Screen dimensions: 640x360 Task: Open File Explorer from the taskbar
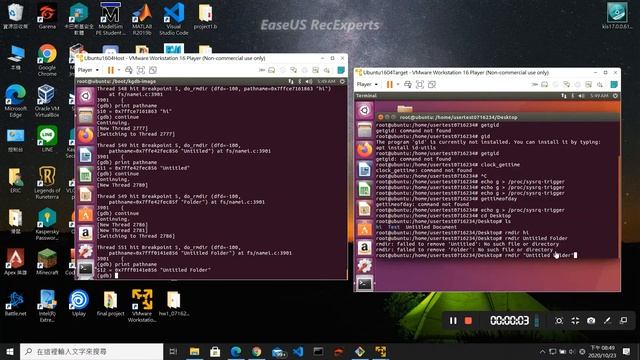coord(195,351)
